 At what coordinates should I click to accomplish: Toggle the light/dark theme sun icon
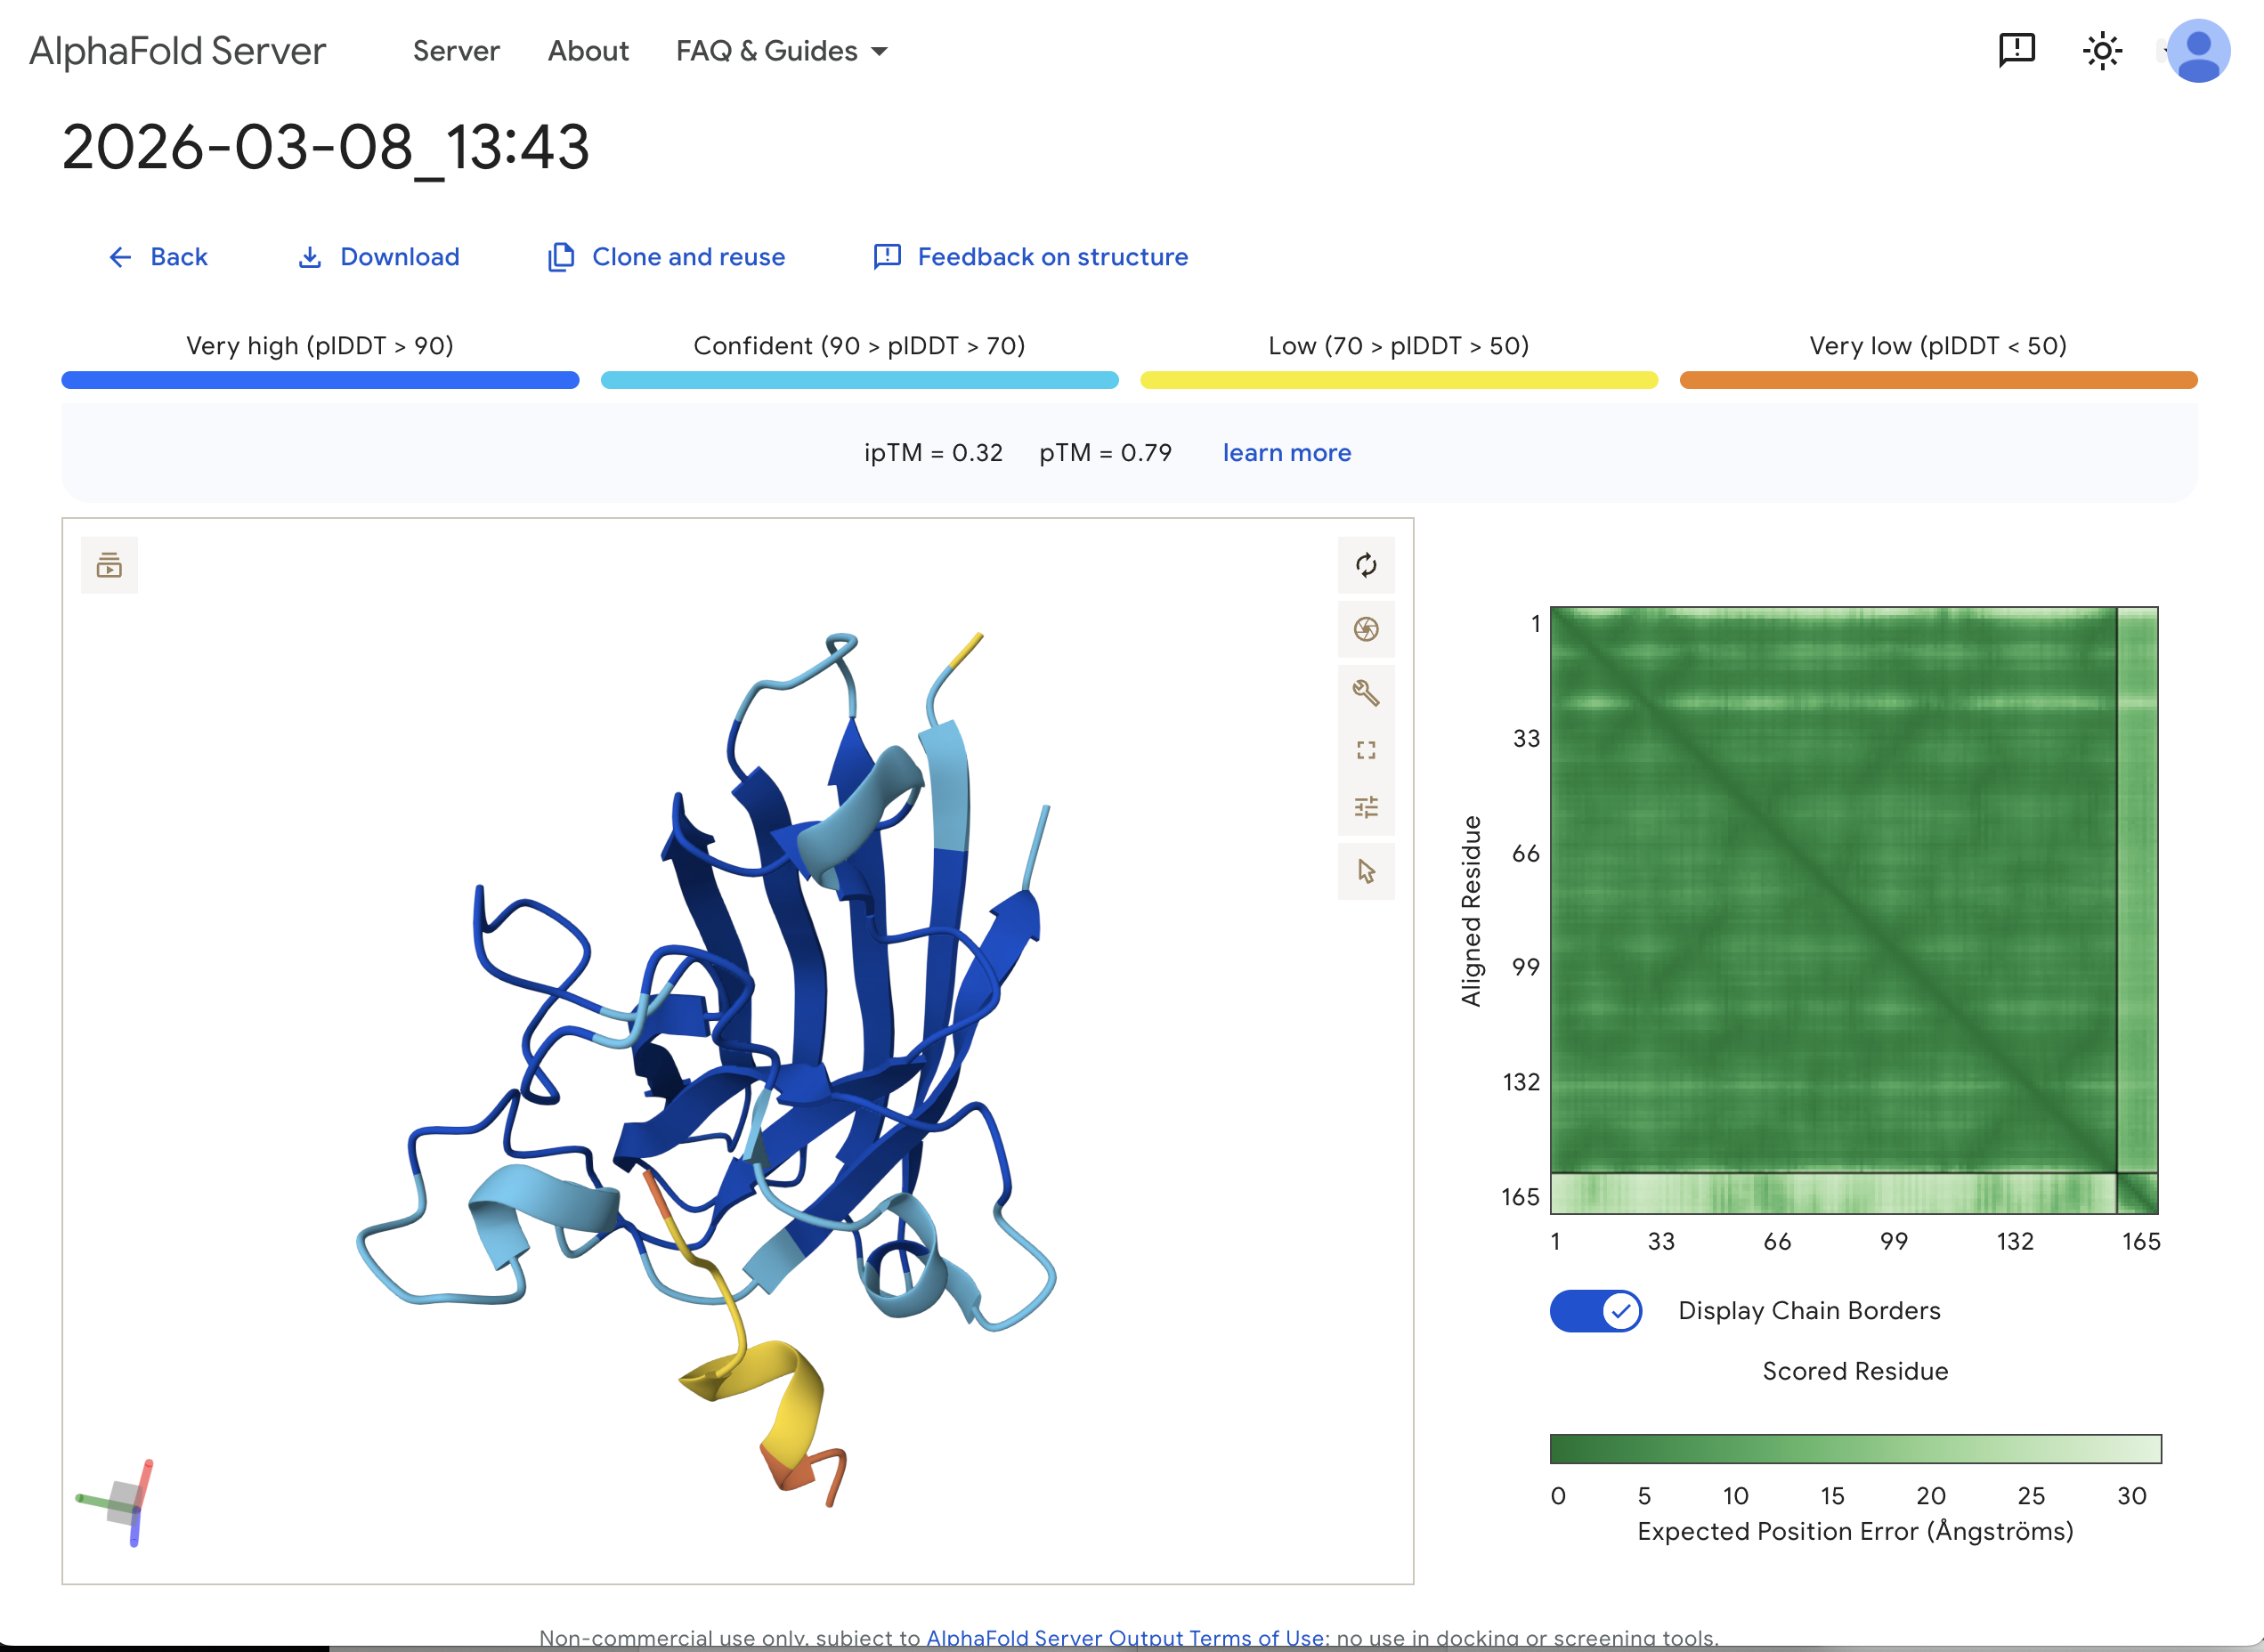click(x=2102, y=50)
